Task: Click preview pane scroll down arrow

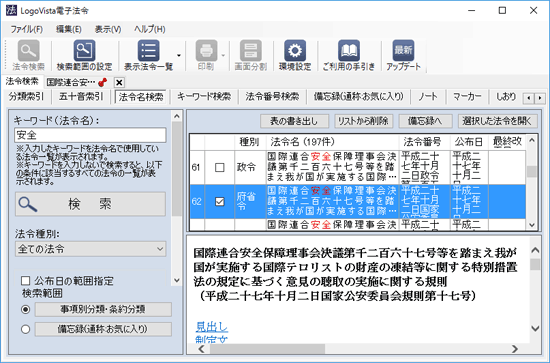Action: tap(535, 329)
